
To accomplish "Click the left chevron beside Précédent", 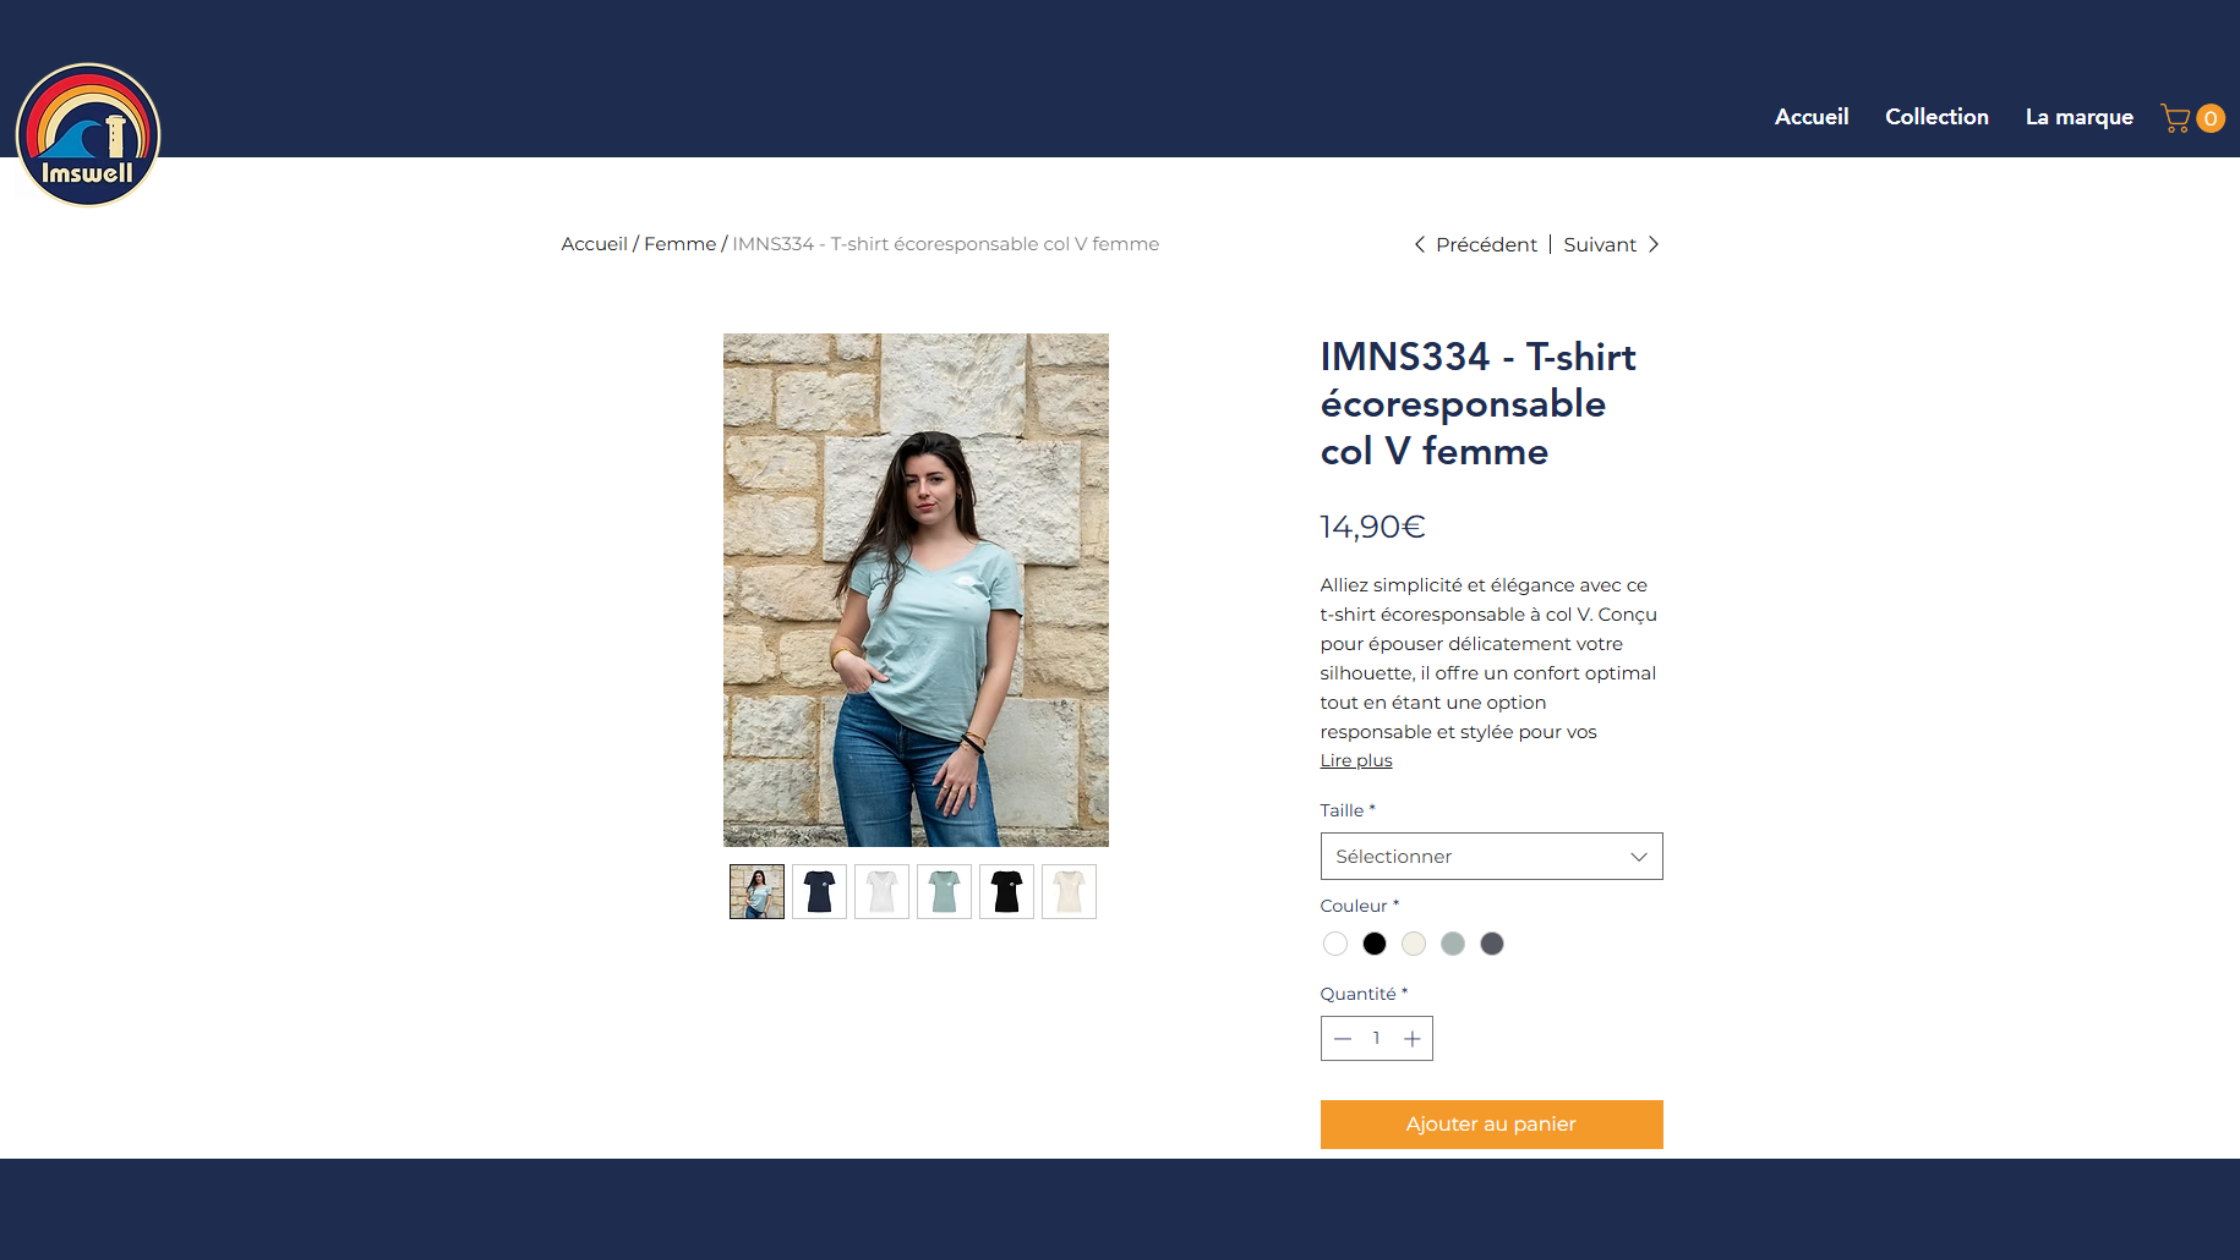I will [1419, 244].
